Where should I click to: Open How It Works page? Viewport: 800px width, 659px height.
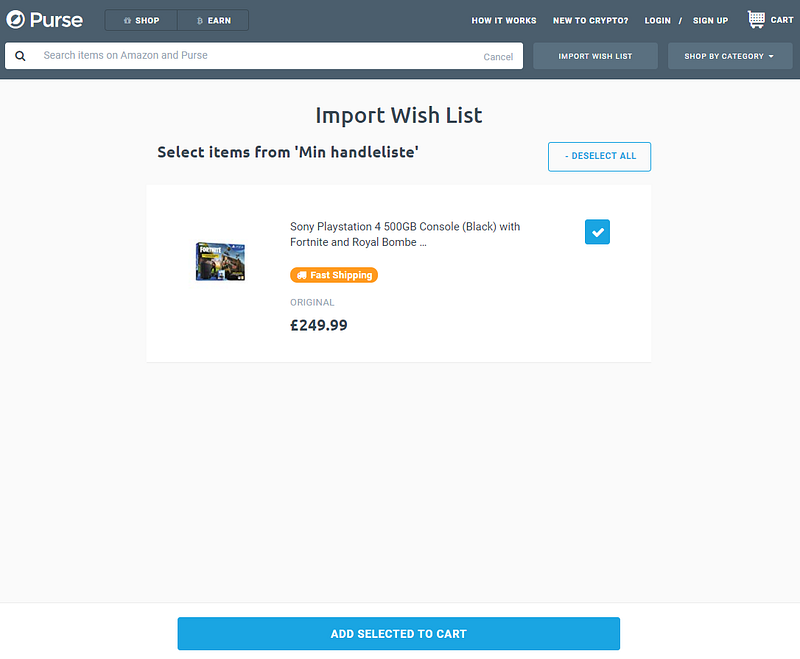point(504,20)
